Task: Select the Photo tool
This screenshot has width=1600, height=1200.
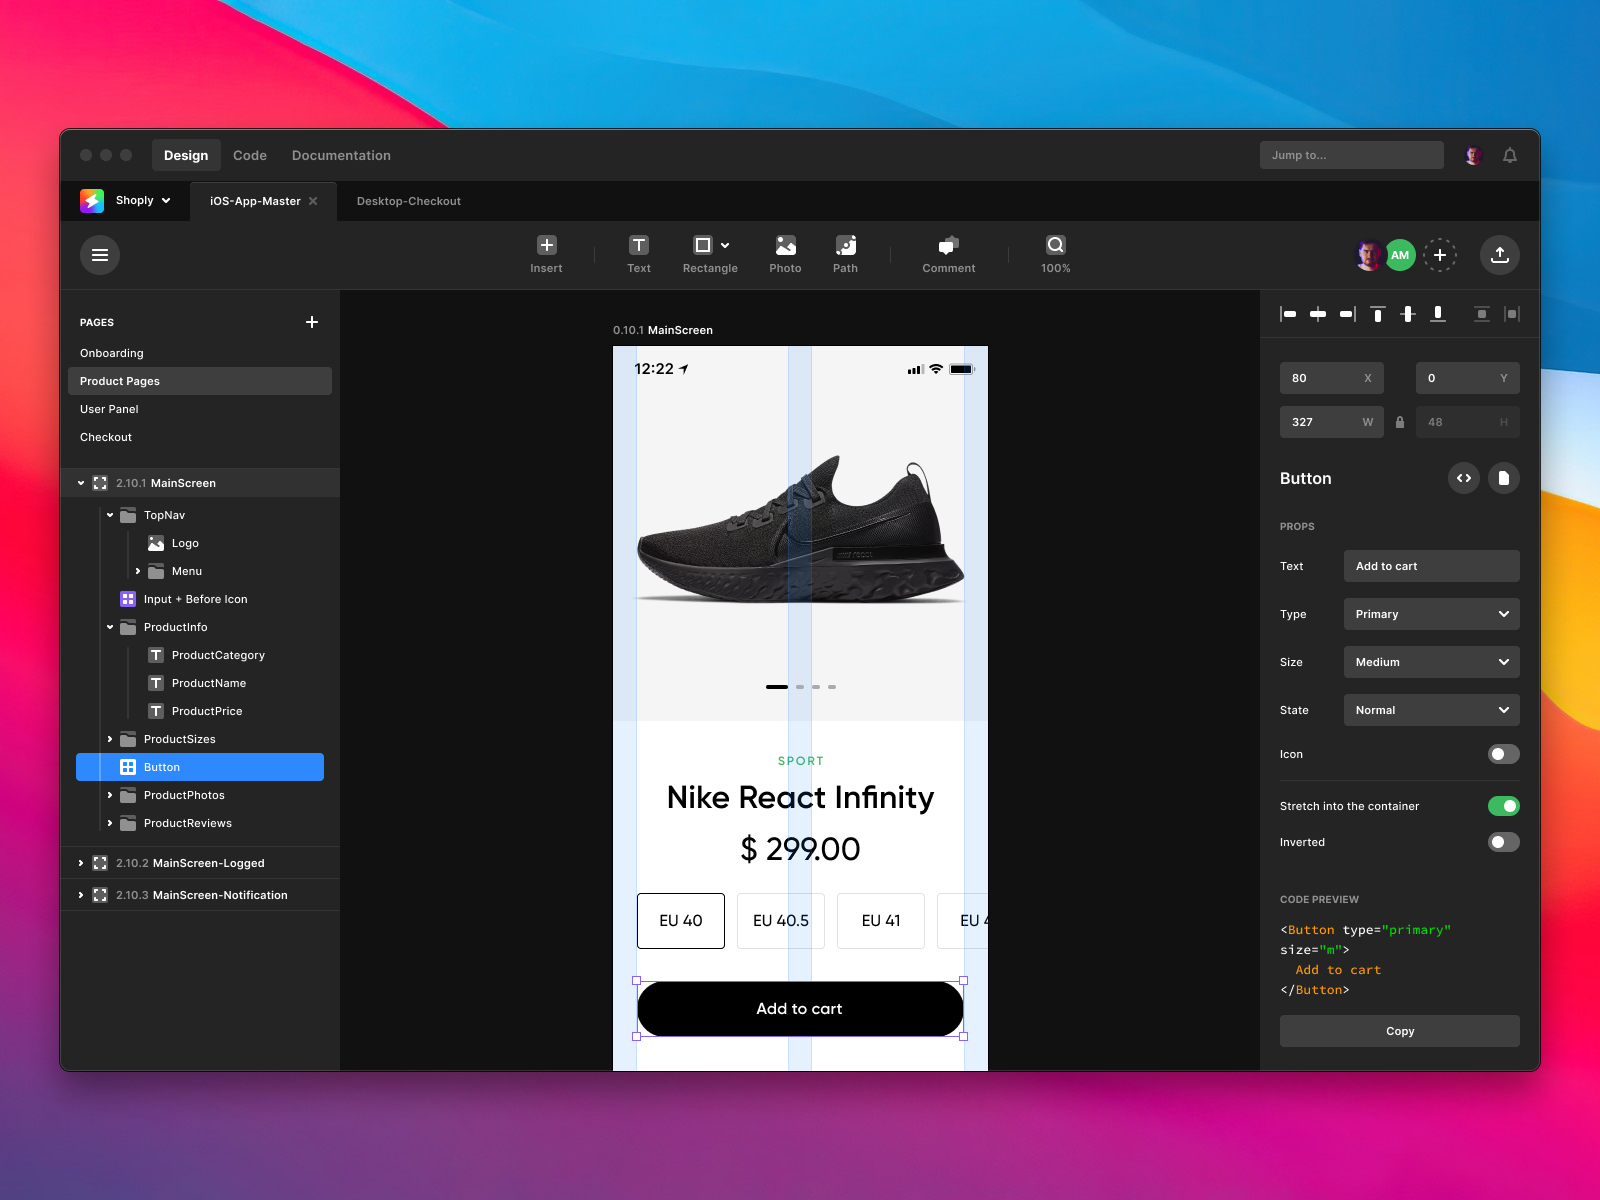Action: point(785,254)
